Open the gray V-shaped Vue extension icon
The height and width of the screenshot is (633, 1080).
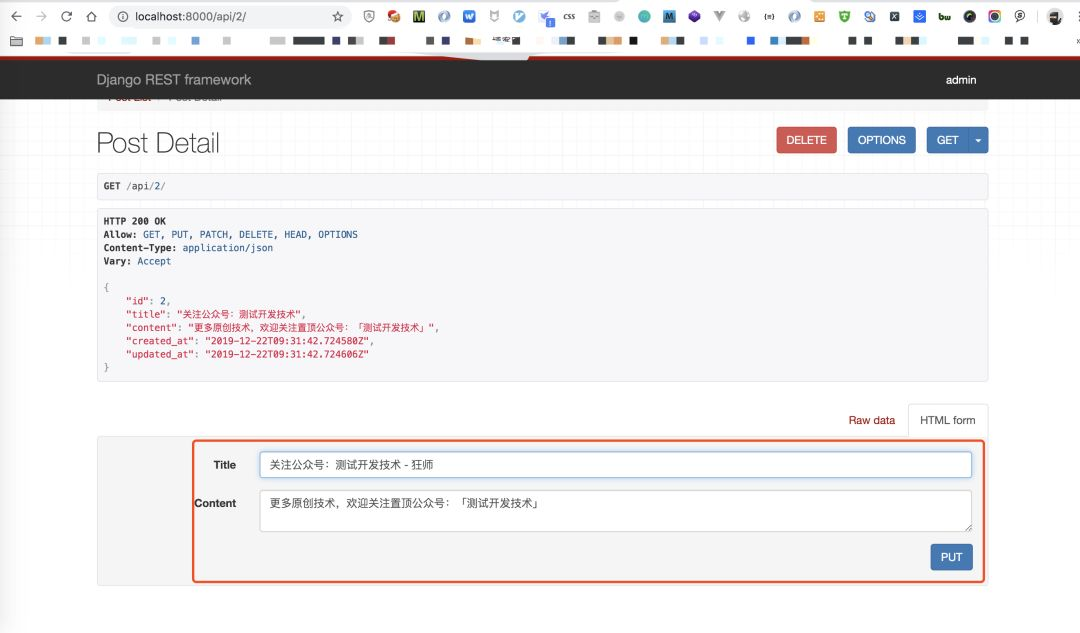(719, 17)
